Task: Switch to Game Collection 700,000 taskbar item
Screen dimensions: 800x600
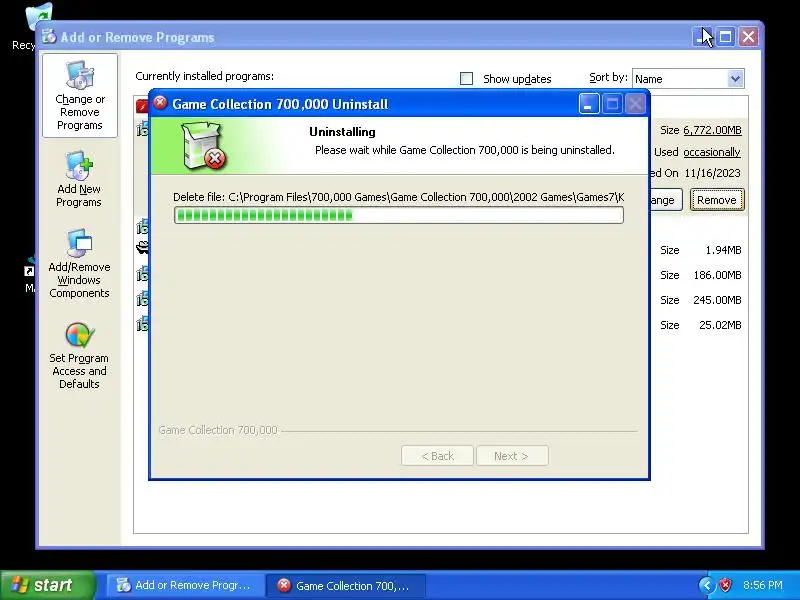Action: 345,585
